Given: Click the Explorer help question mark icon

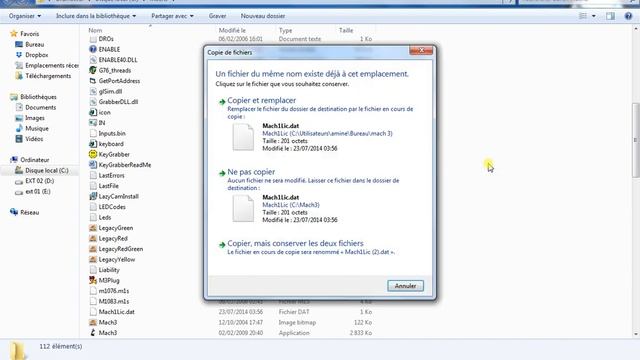Looking at the screenshot, I should 628,16.
